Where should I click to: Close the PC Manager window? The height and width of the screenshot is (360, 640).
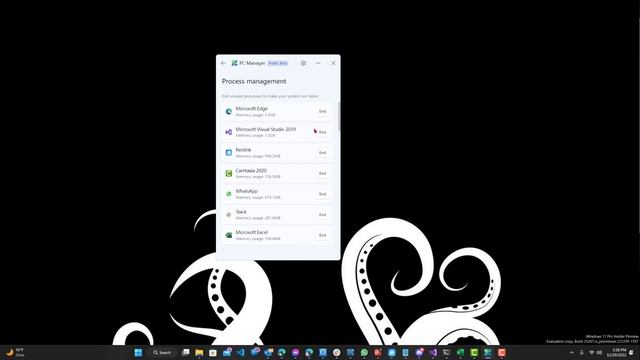click(333, 63)
